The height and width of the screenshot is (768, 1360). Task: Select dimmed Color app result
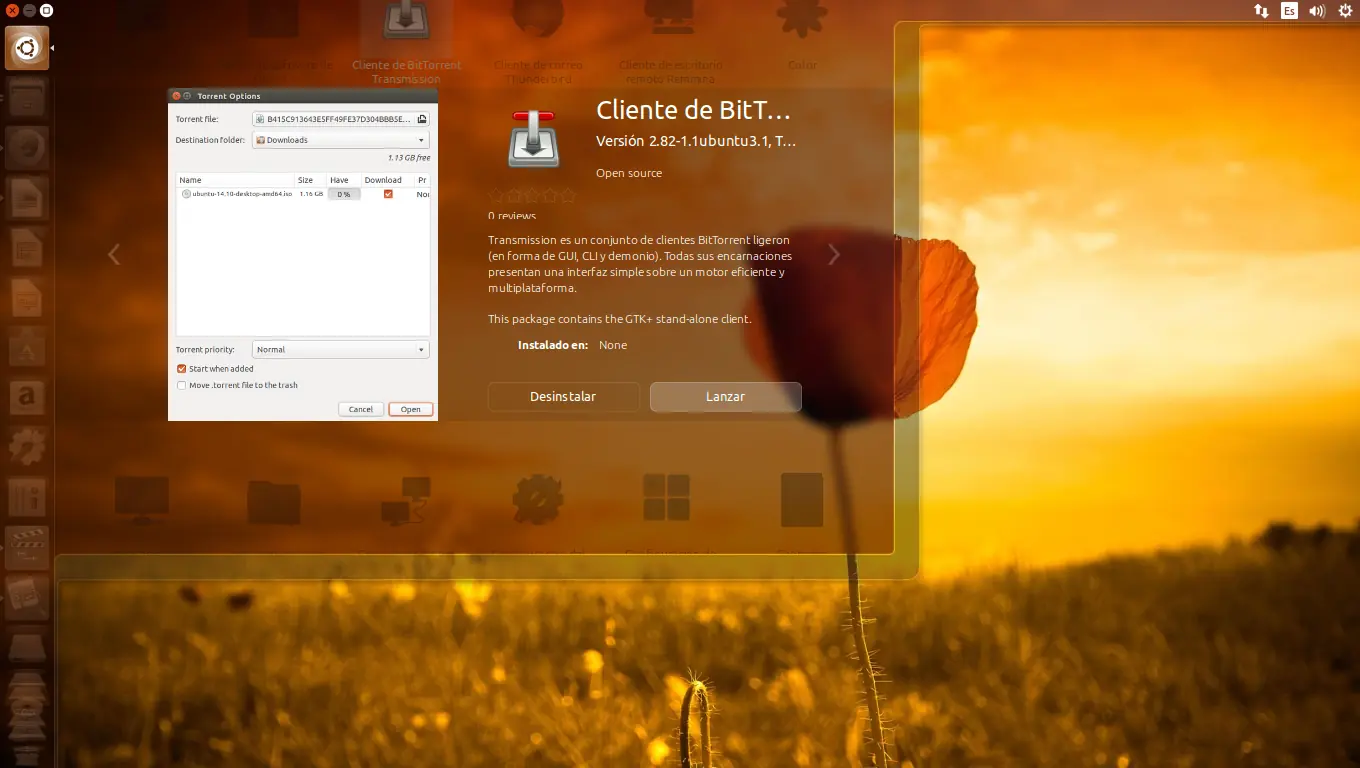[x=802, y=38]
